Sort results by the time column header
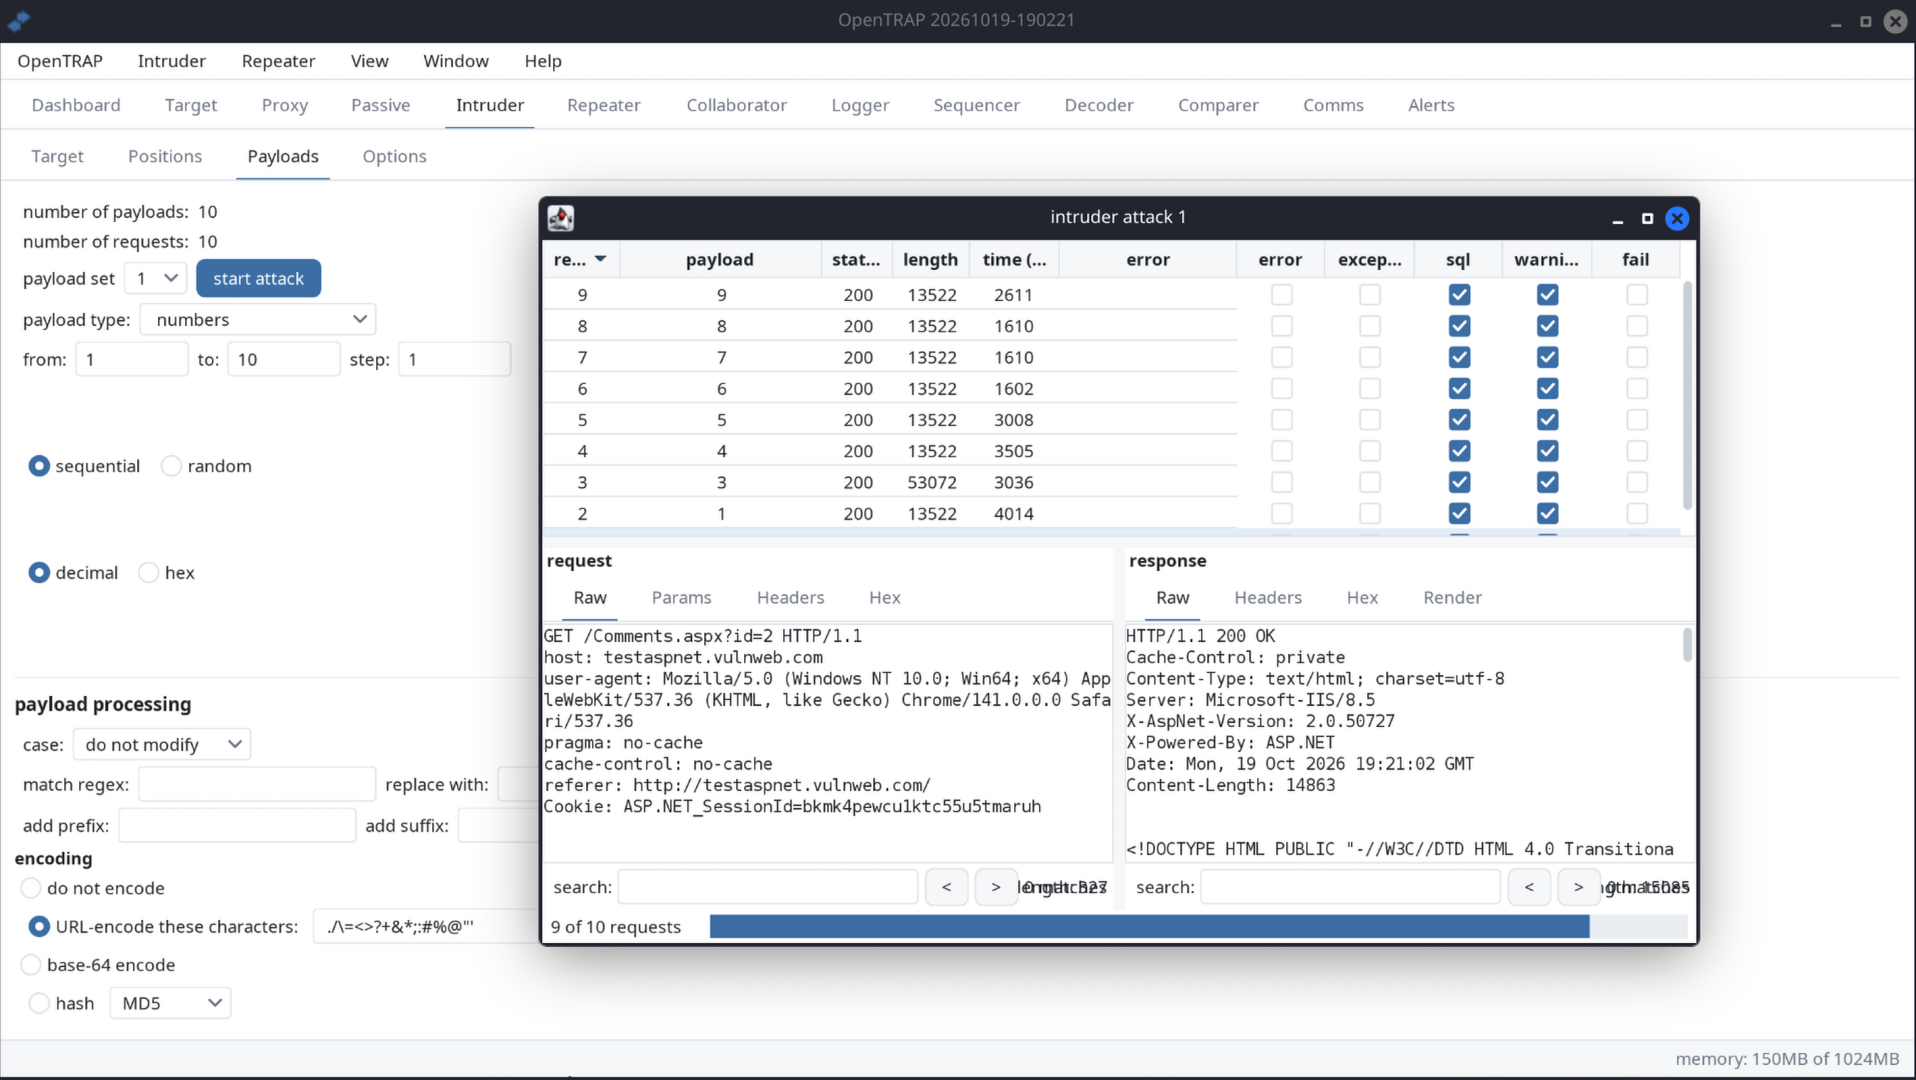The width and height of the screenshot is (1916, 1080). pos(1014,260)
